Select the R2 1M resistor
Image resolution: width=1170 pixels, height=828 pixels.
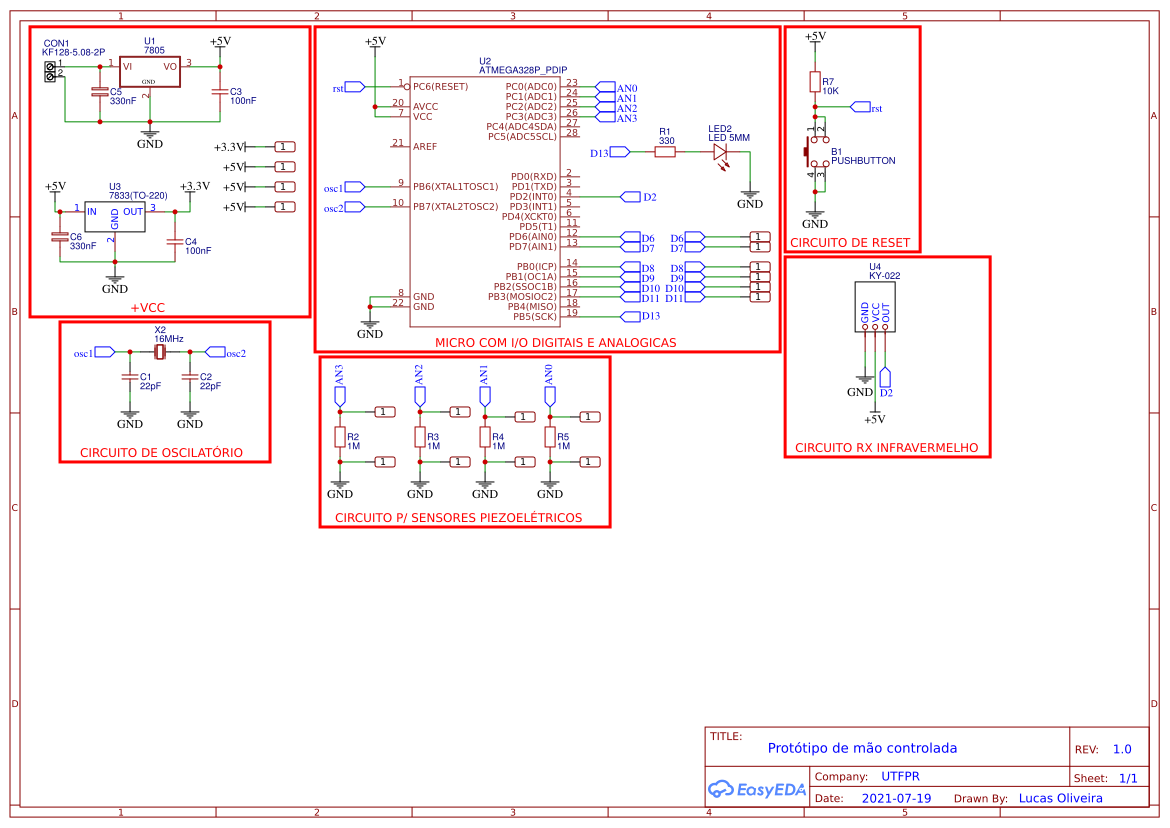click(340, 437)
